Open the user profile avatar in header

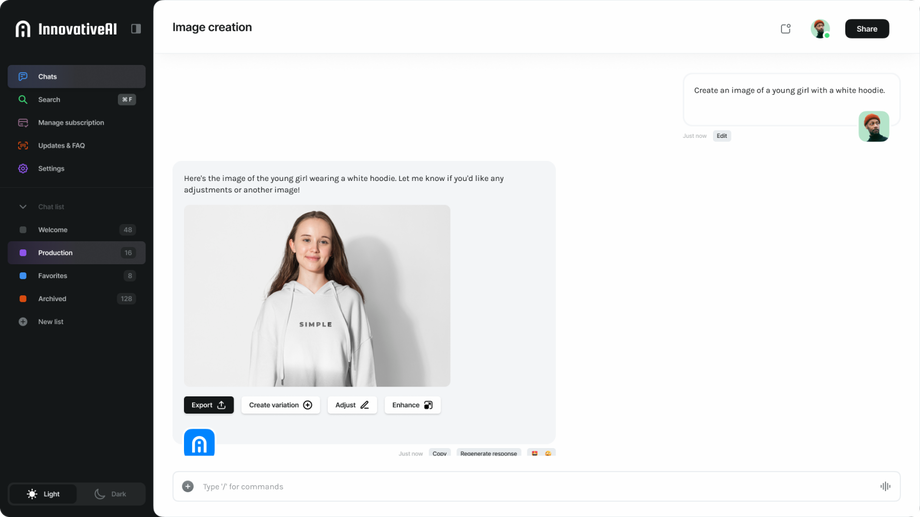(820, 29)
